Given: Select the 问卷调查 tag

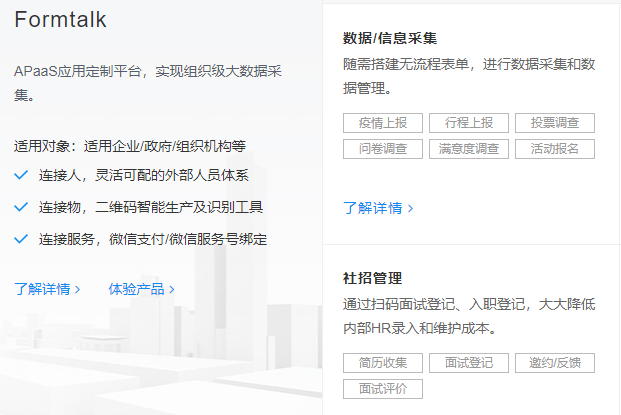Looking at the screenshot, I should point(382,149).
